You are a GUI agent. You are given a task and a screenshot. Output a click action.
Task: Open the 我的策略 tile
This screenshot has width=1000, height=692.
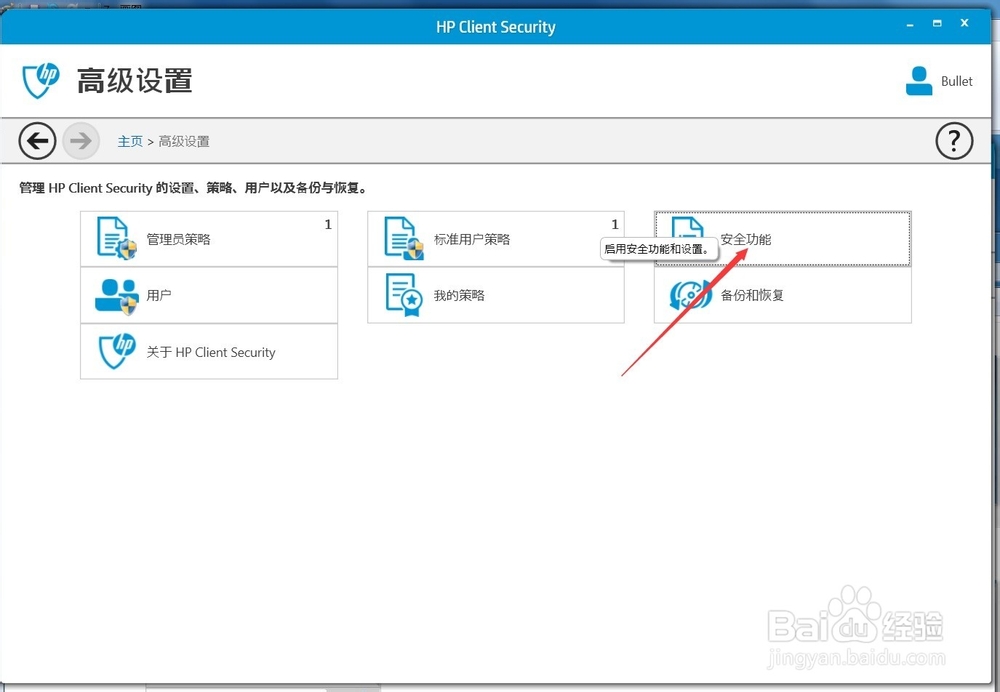coord(496,295)
